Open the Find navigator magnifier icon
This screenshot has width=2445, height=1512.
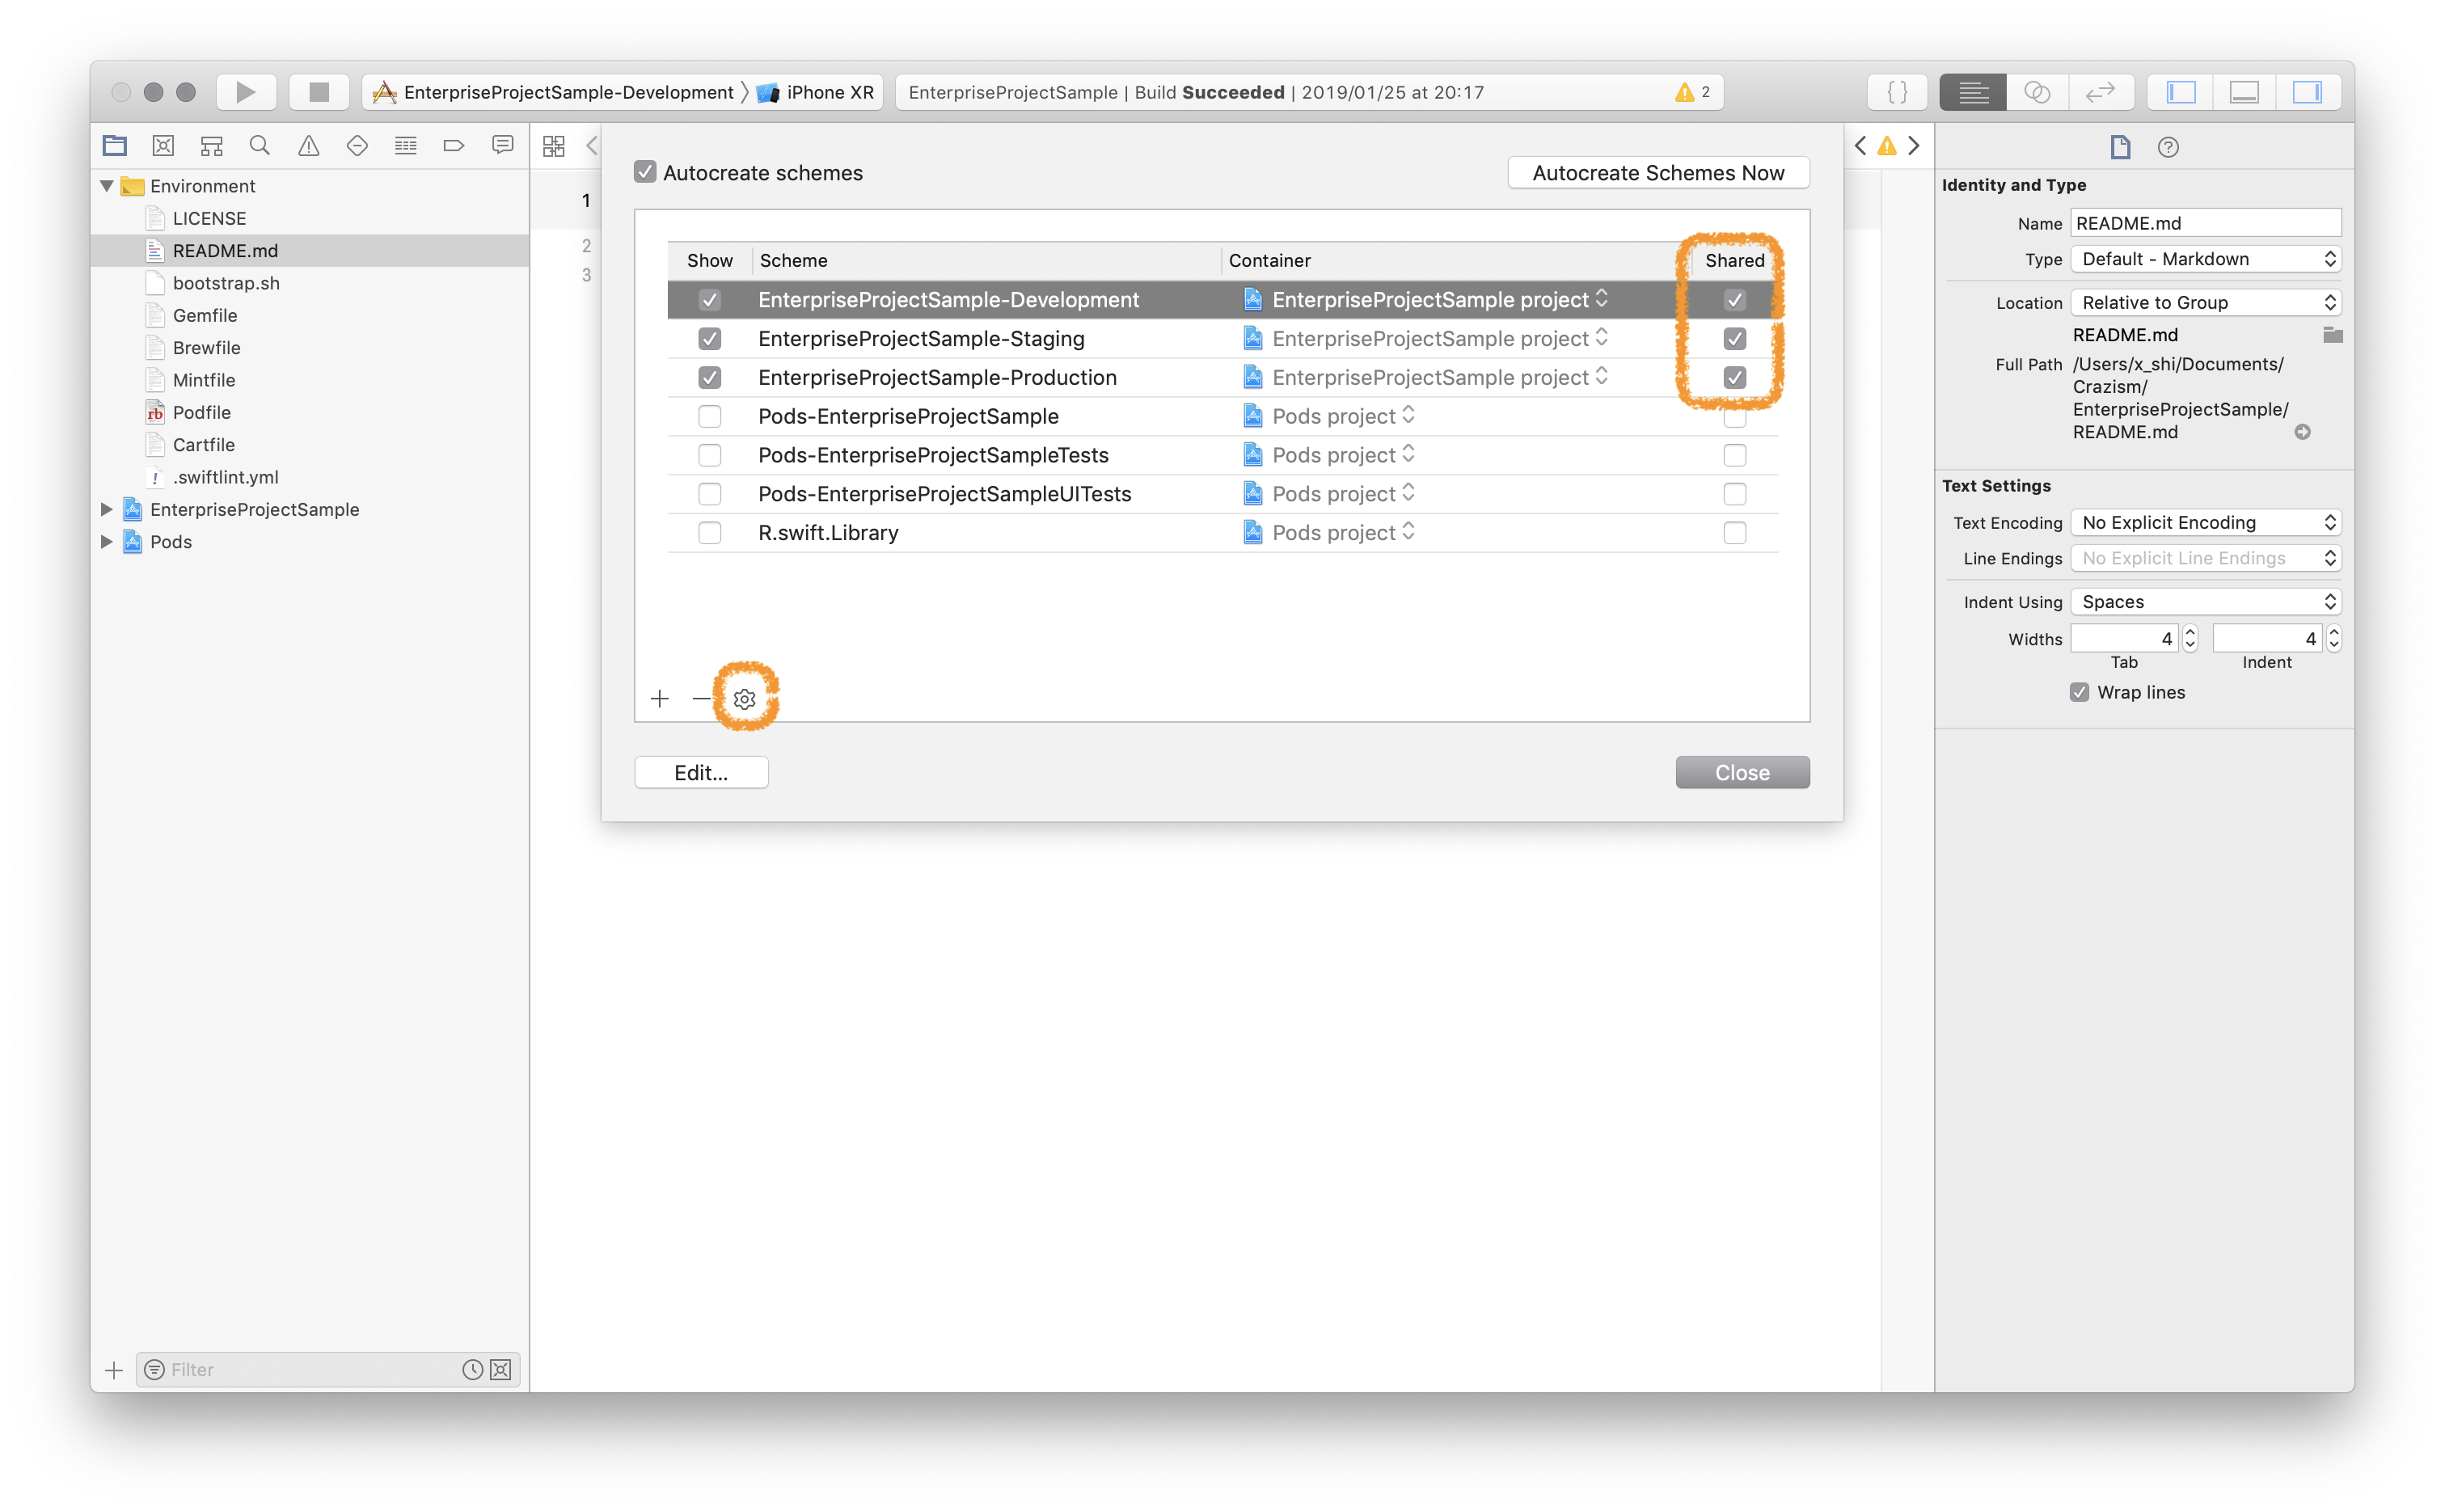tap(260, 146)
